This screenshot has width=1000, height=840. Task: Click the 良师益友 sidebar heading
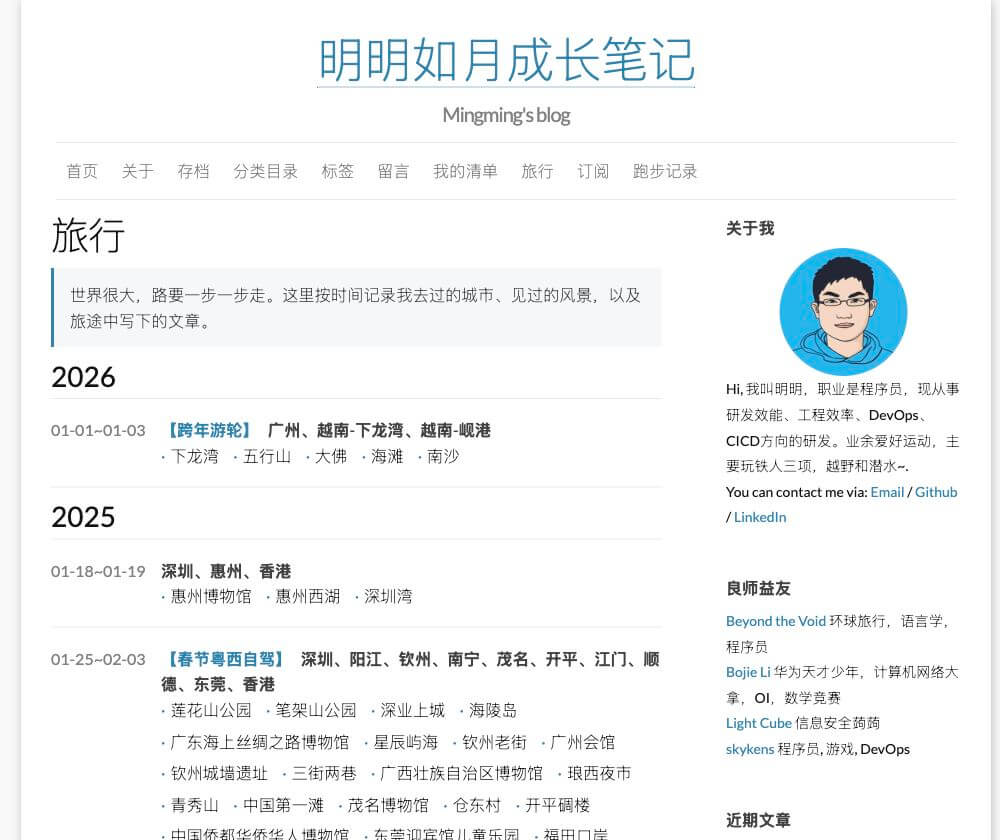[758, 588]
